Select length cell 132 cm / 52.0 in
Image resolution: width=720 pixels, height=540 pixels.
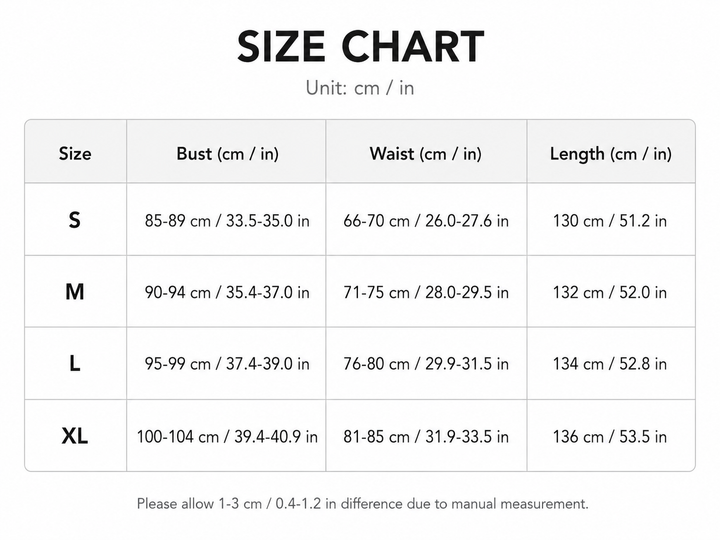610,292
